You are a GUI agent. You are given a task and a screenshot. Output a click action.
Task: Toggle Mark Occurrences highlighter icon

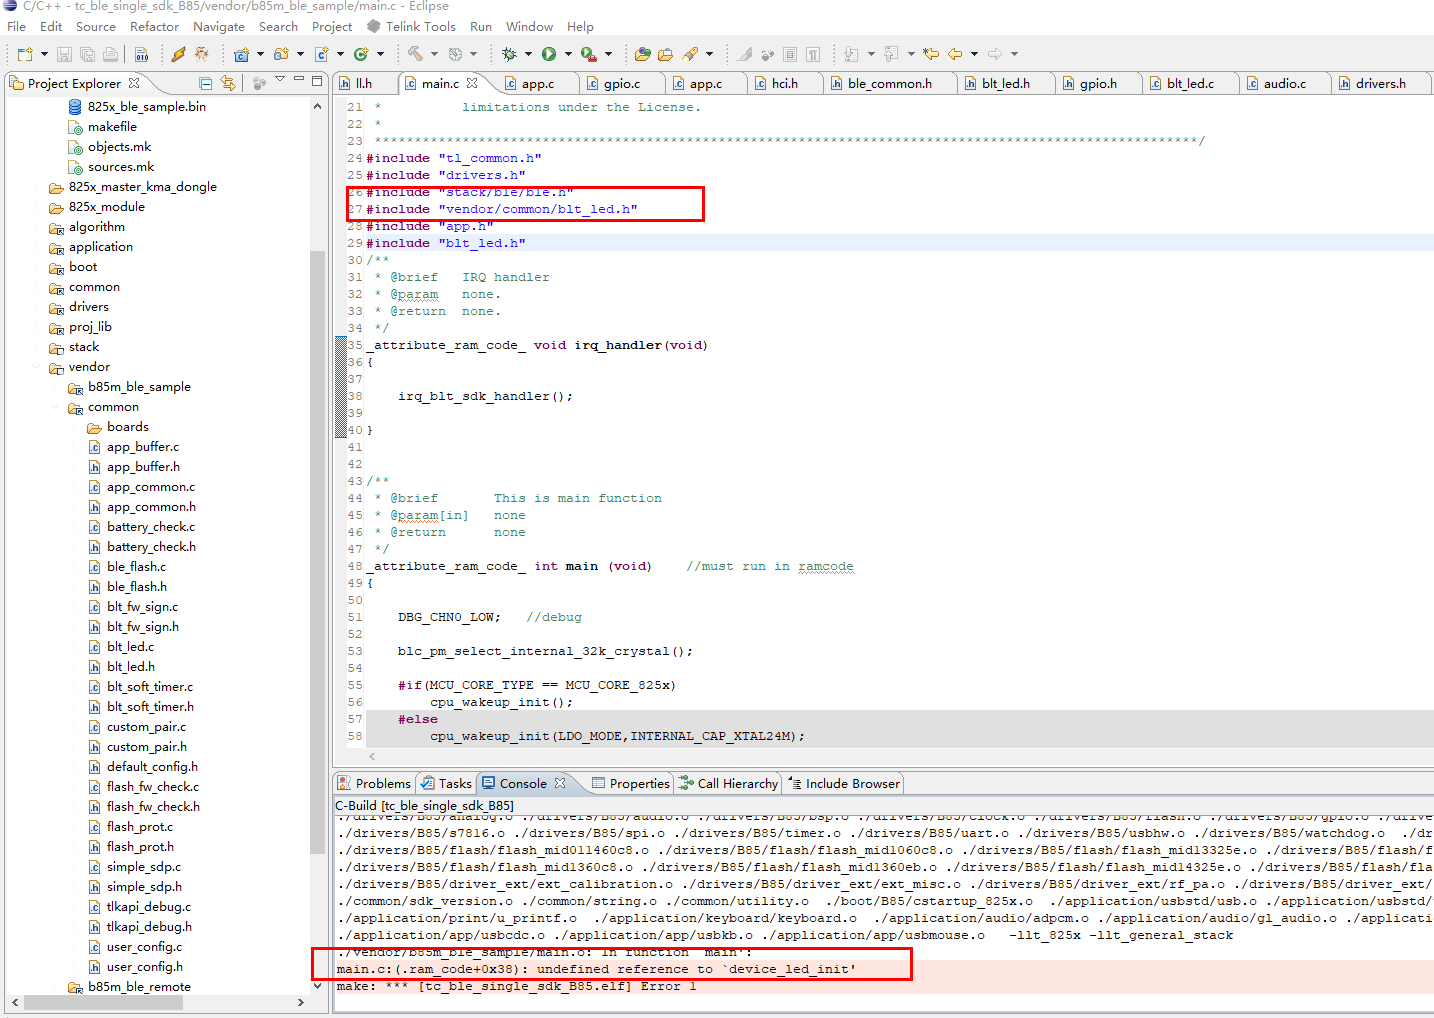[744, 54]
